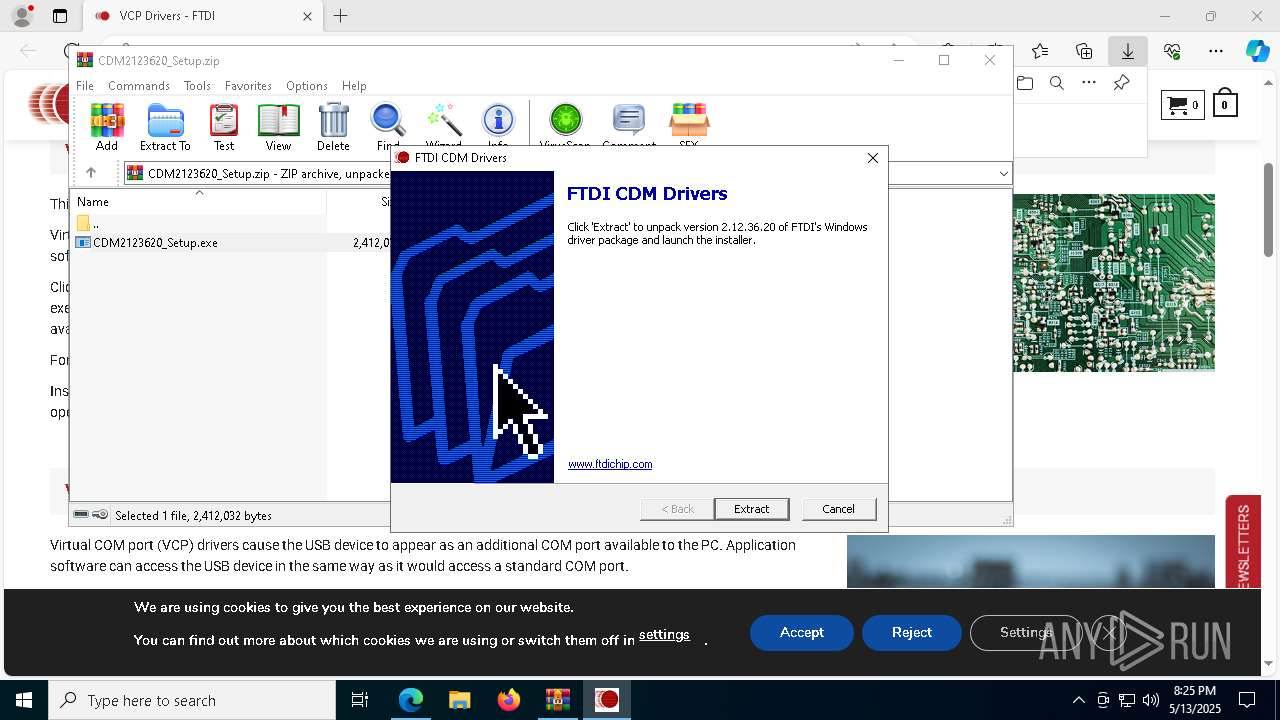This screenshot has height=720, width=1280.
Task: Open the Favorites menu
Action: tap(248, 86)
